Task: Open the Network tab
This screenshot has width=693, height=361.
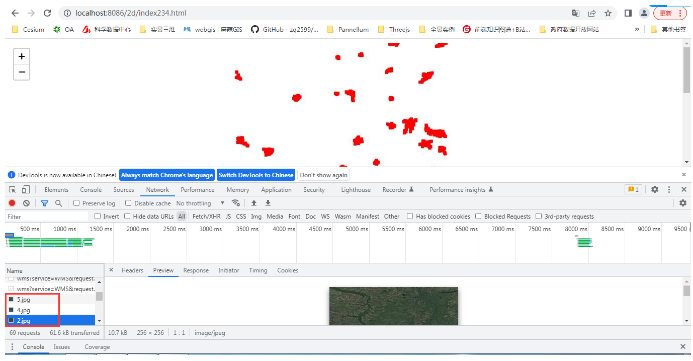Action: pos(157,190)
